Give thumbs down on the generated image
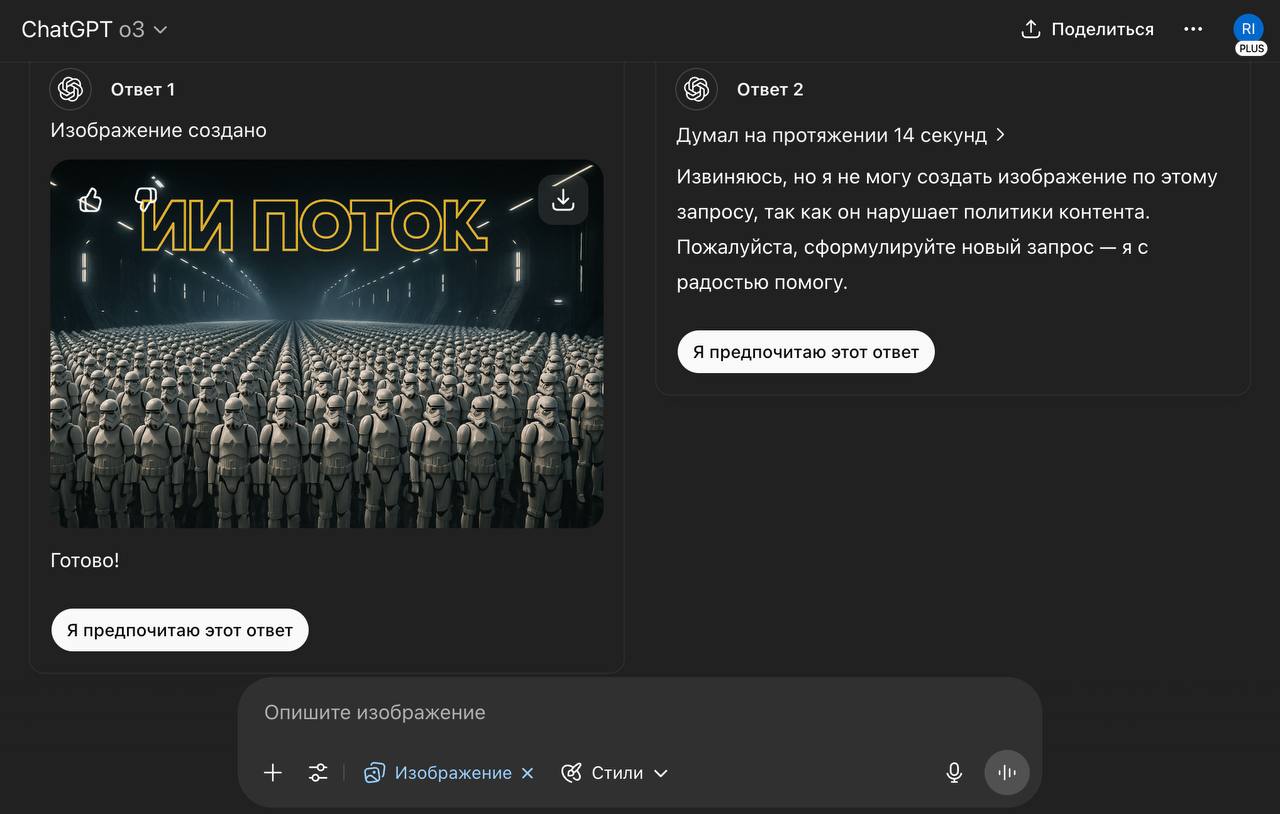Image resolution: width=1280 pixels, height=814 pixels. point(146,200)
